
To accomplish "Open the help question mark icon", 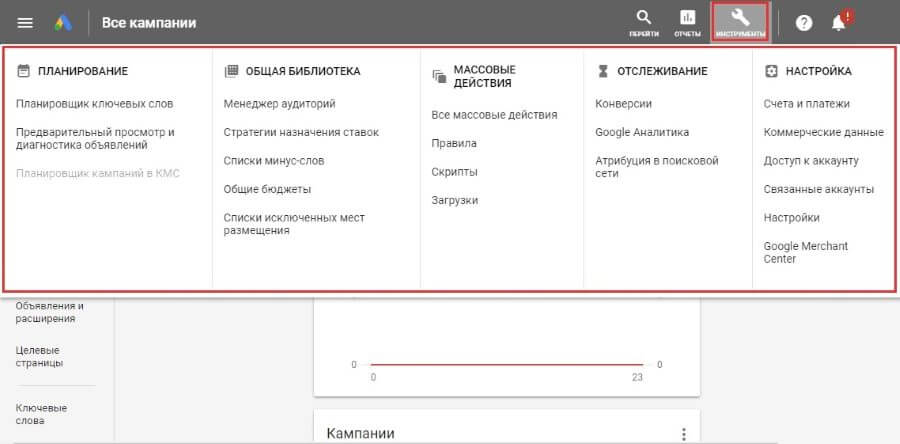I will (804, 23).
